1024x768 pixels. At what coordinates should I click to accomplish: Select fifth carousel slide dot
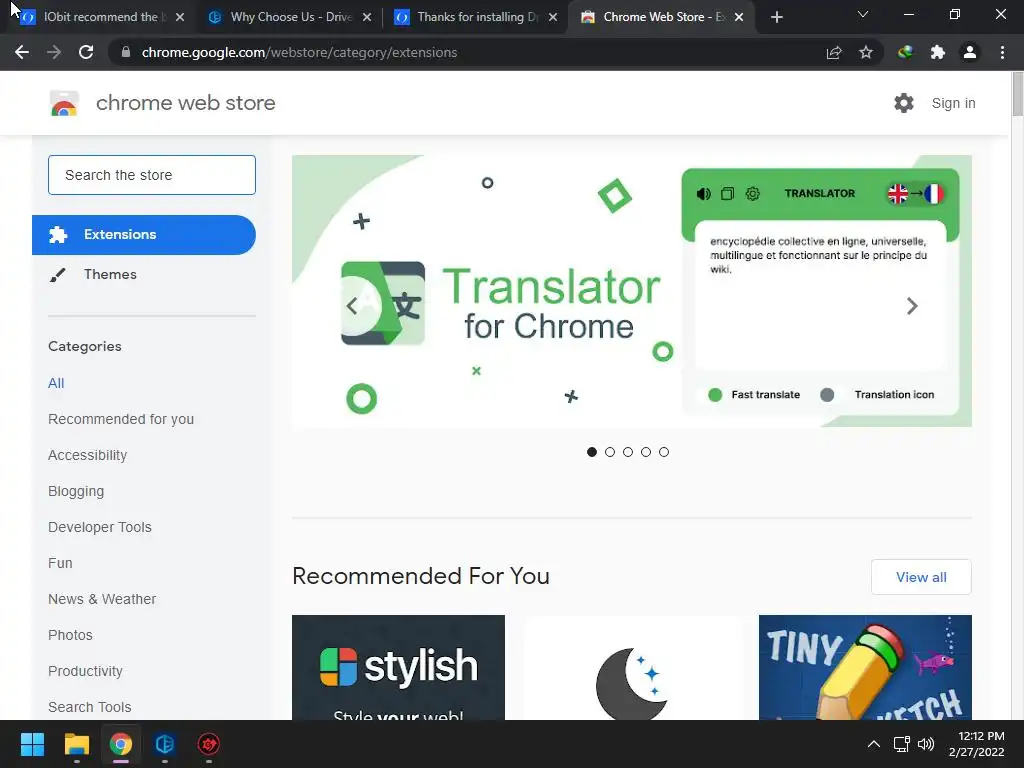pyautogui.click(x=664, y=452)
